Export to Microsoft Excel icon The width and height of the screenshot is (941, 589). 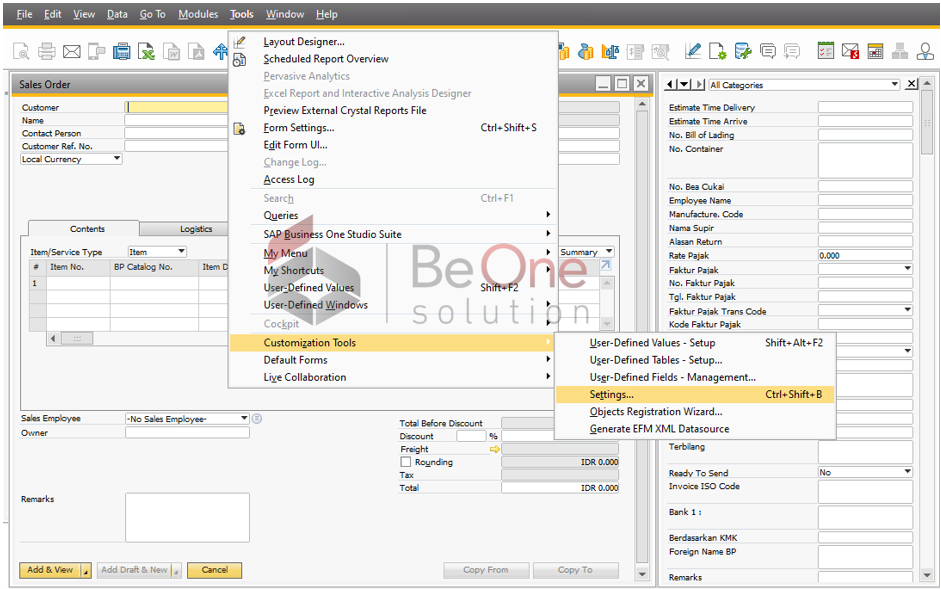146,52
